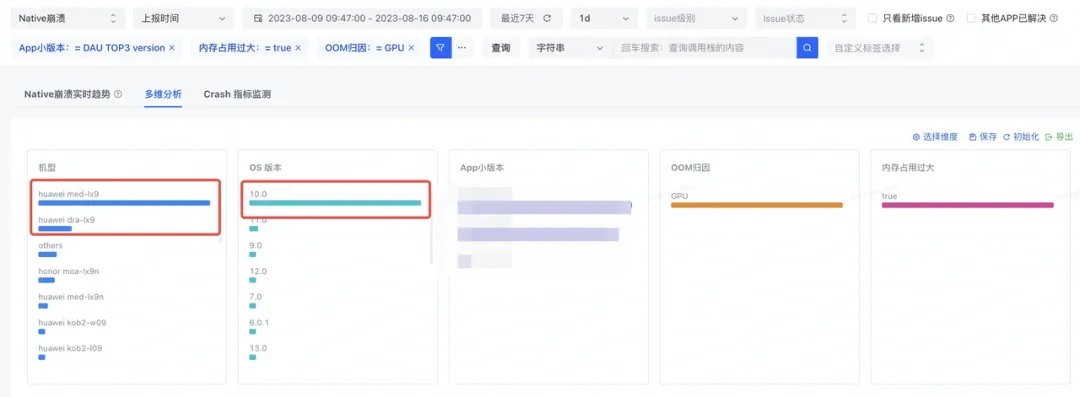Click the 选择维度 gear icon
The width and height of the screenshot is (1080, 397).
tap(916, 136)
